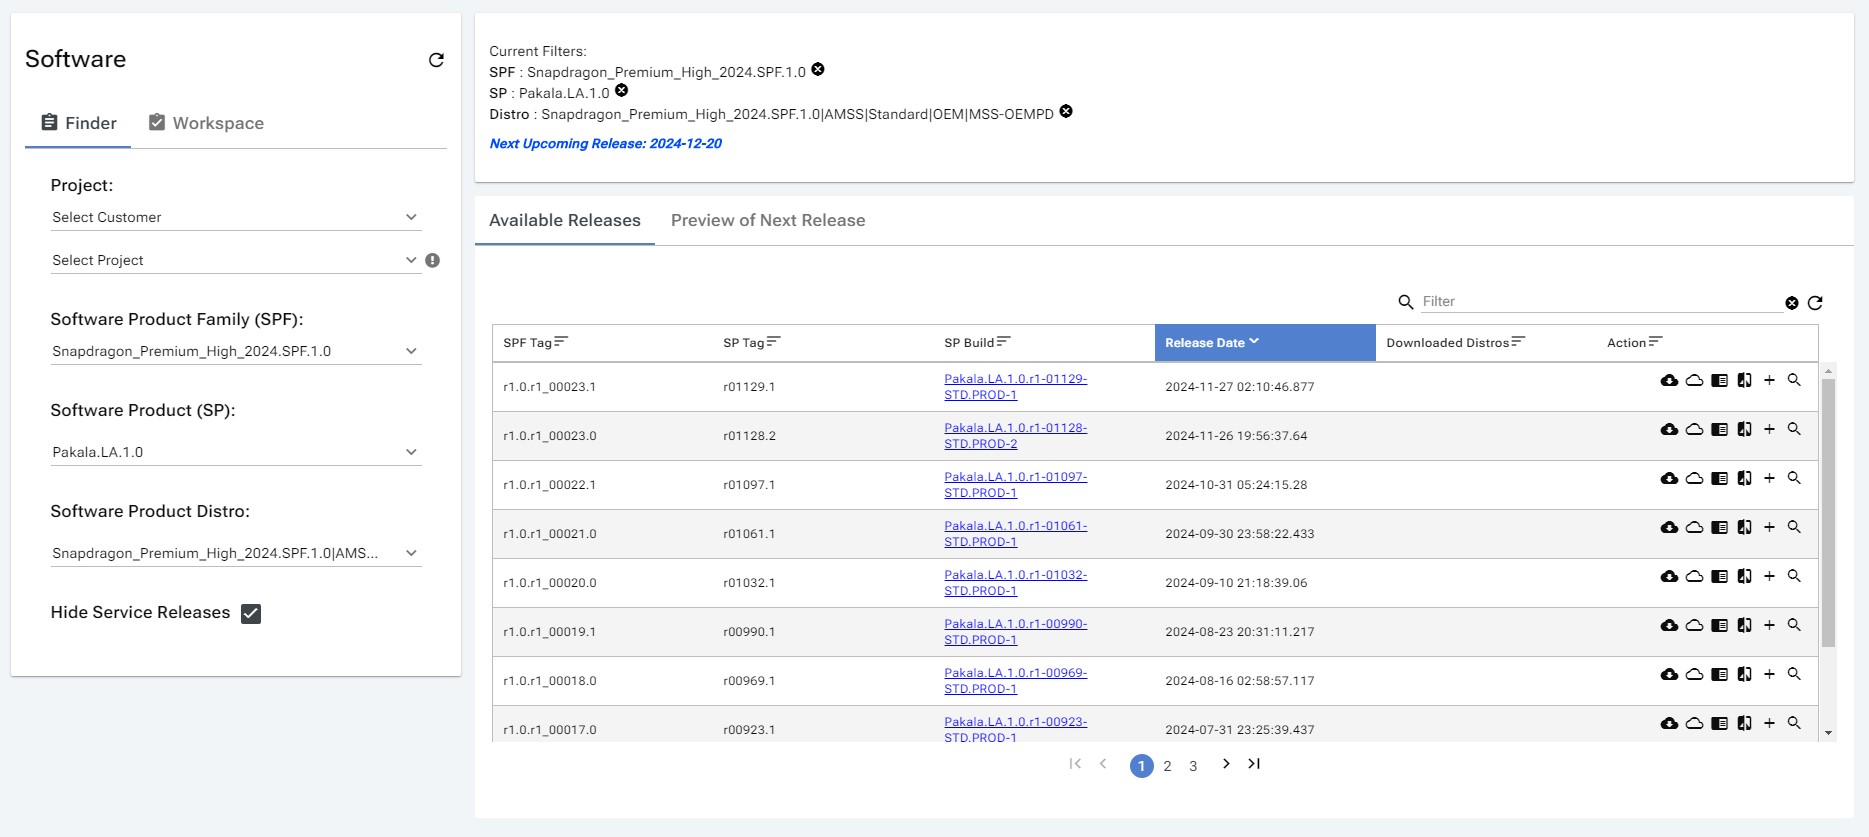Open the Pakala.LA.1.0.r1-01061-STD.PROD-1 build link
The width and height of the screenshot is (1869, 837).
(1015, 534)
